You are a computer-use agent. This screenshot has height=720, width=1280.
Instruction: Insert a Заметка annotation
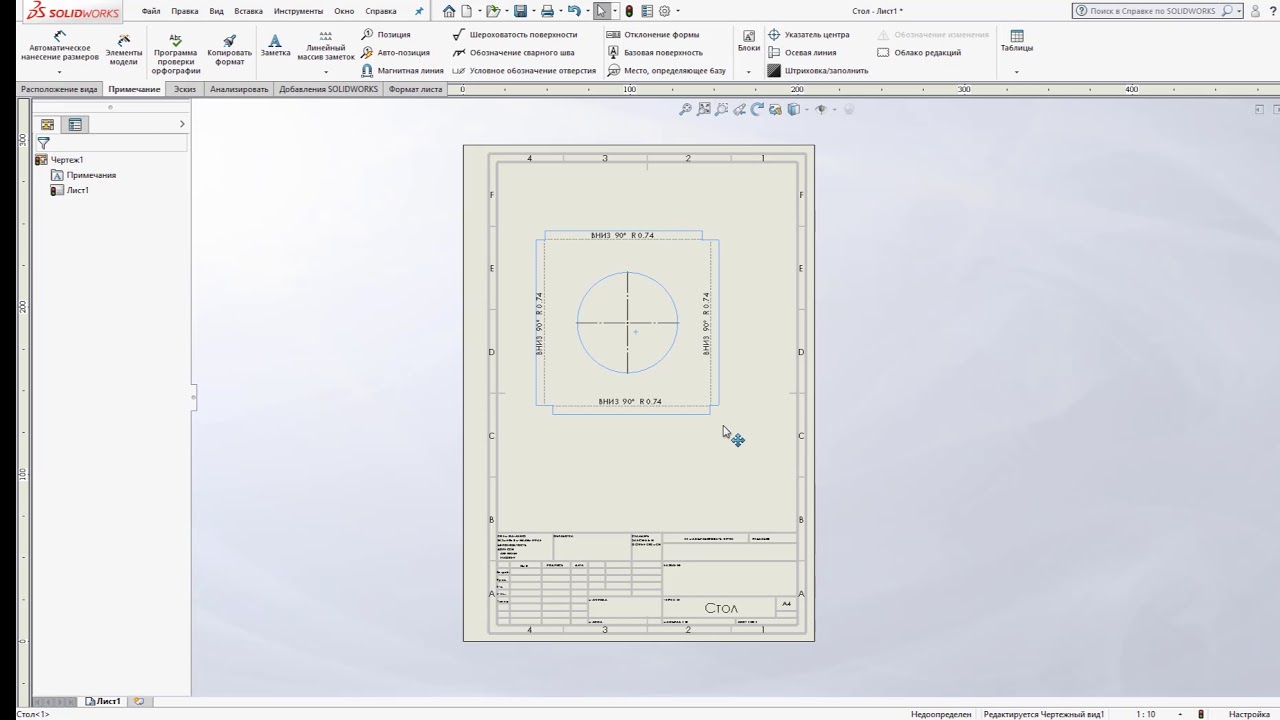275,45
